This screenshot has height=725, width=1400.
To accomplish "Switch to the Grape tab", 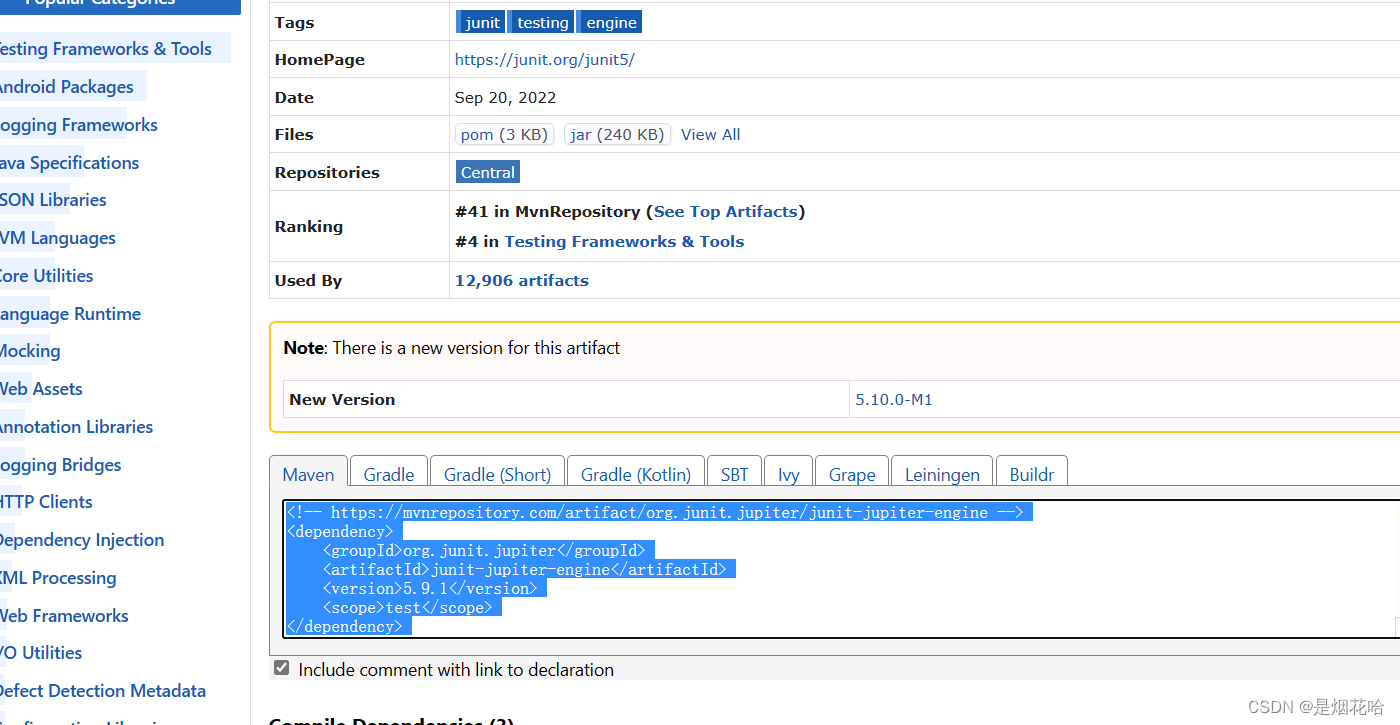I will 852,474.
